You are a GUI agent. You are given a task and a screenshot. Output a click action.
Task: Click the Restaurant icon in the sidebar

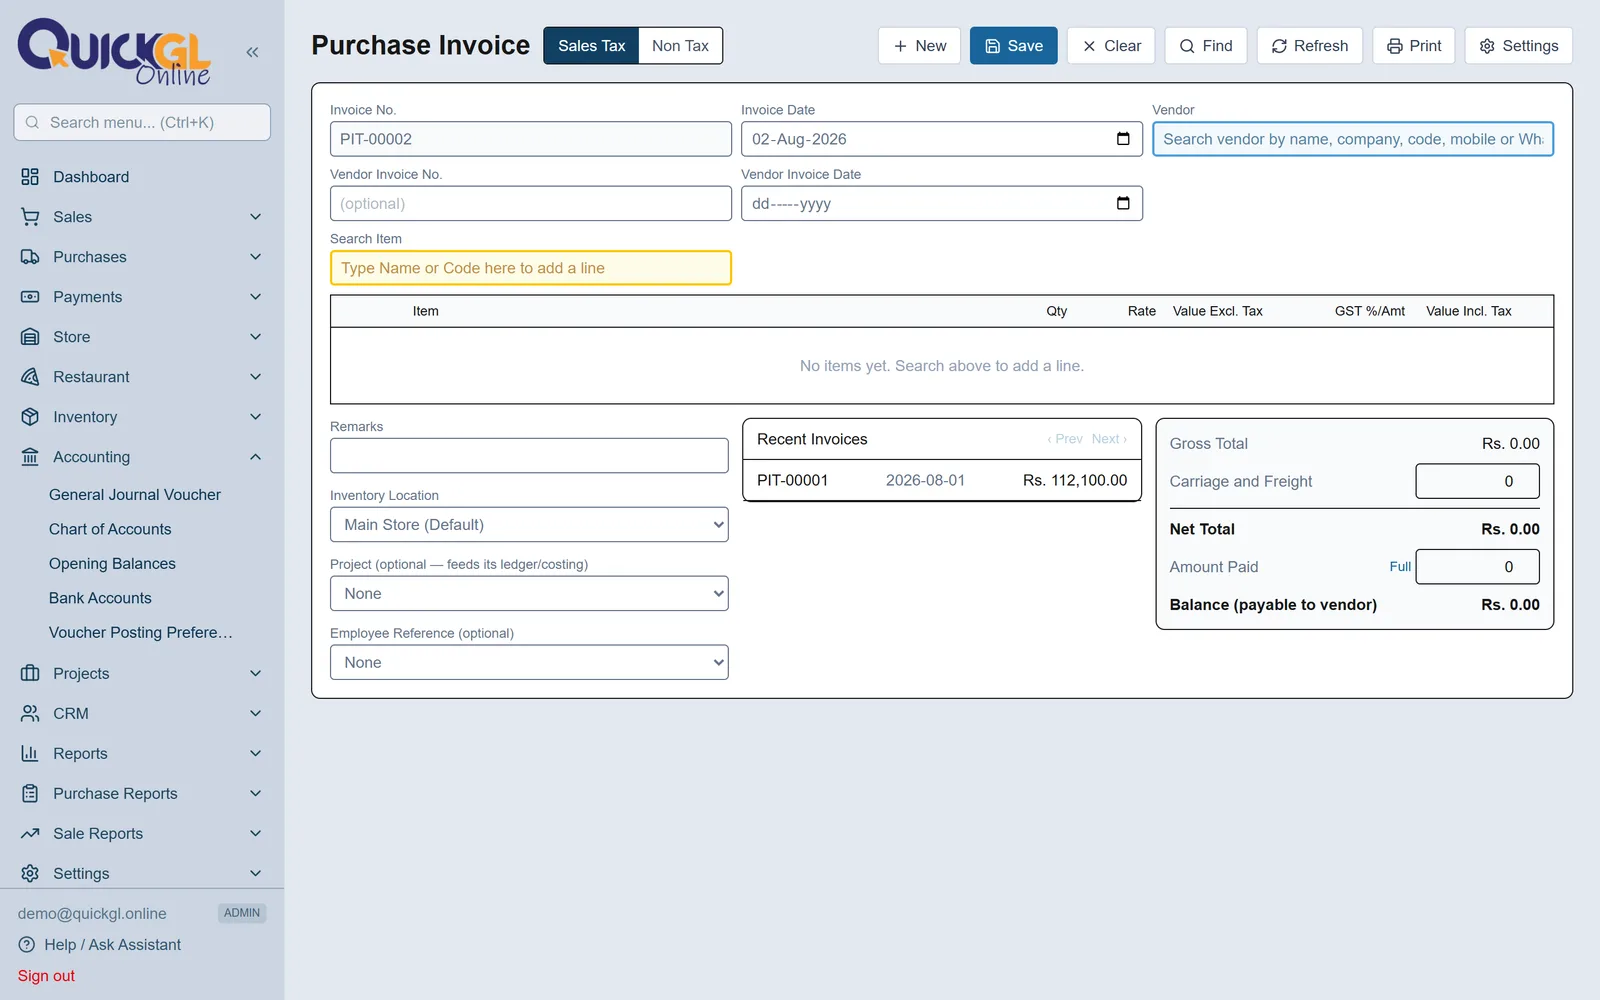(x=30, y=377)
